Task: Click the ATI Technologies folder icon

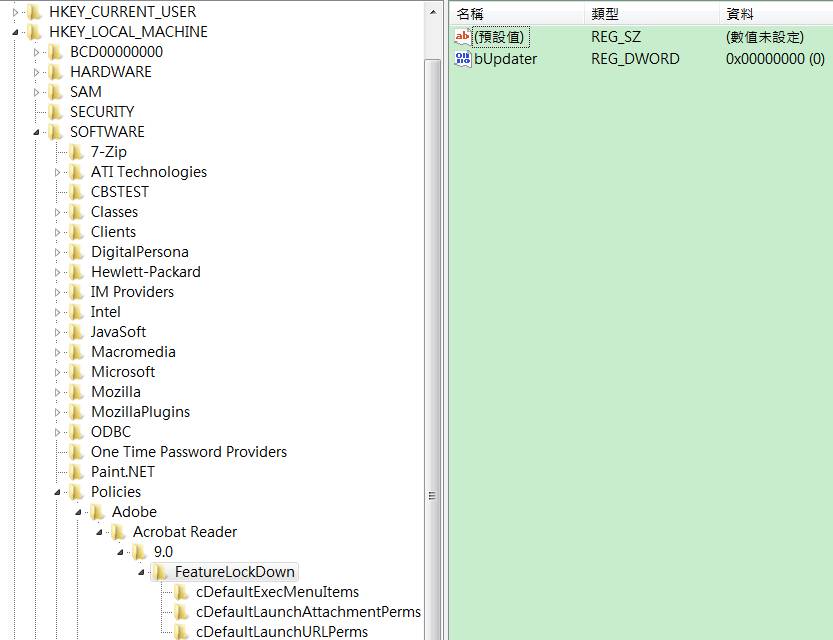Action: (x=76, y=172)
